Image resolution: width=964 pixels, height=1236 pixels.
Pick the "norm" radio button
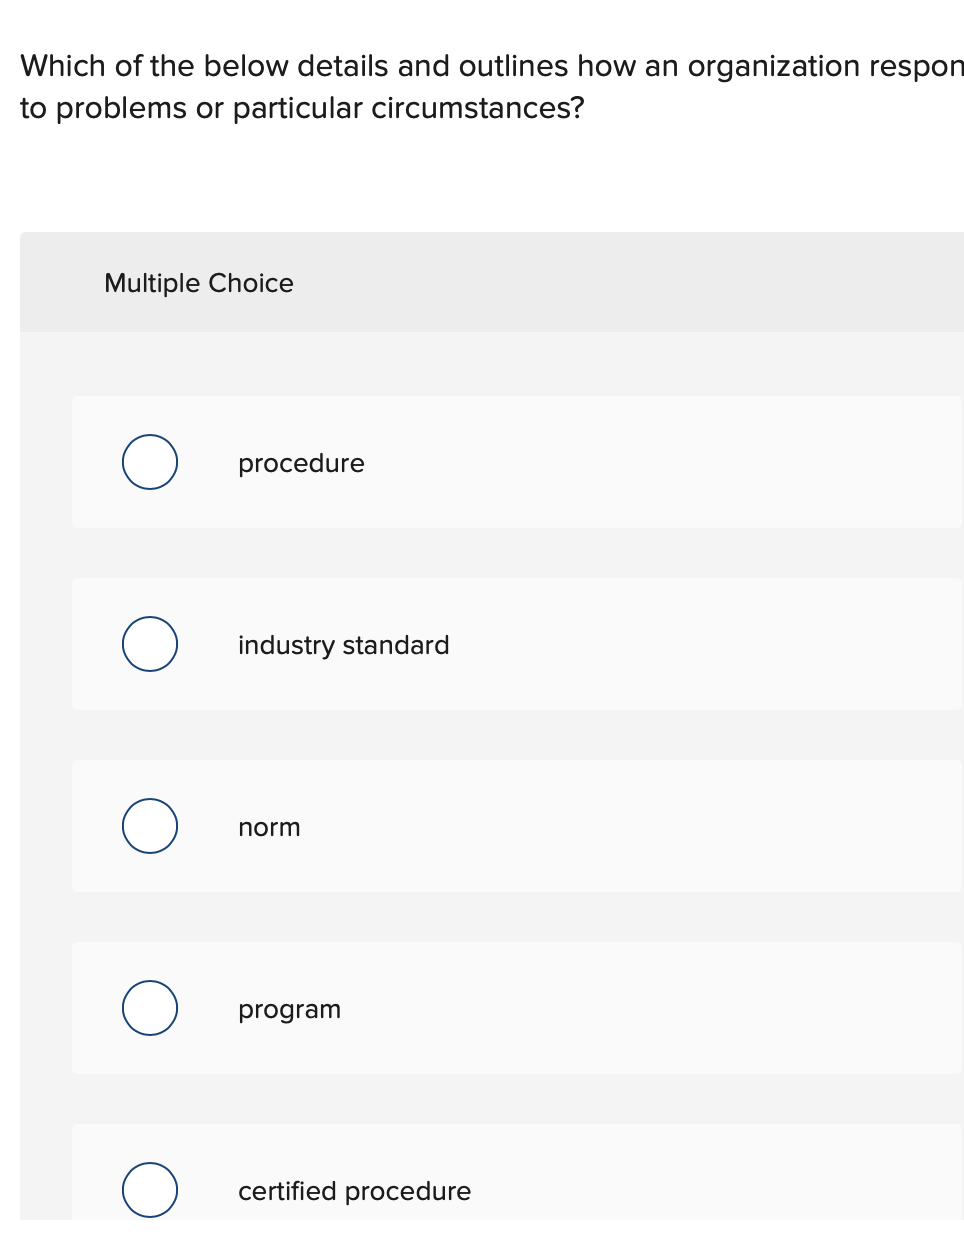(150, 826)
